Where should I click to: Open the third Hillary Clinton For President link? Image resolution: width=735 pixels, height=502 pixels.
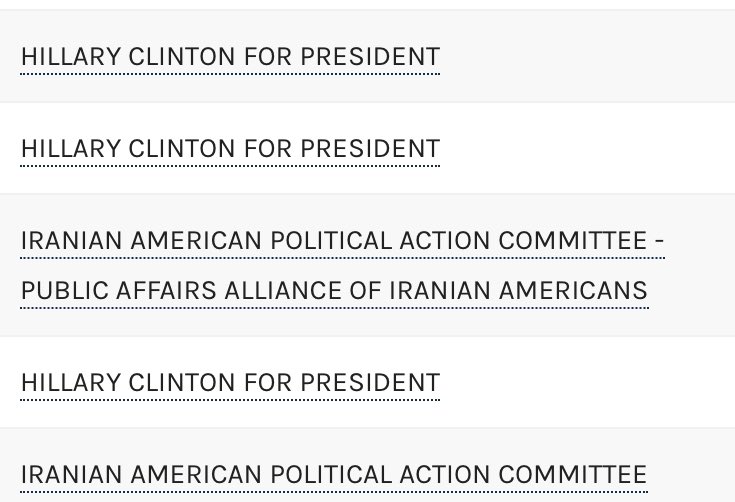[x=230, y=383]
